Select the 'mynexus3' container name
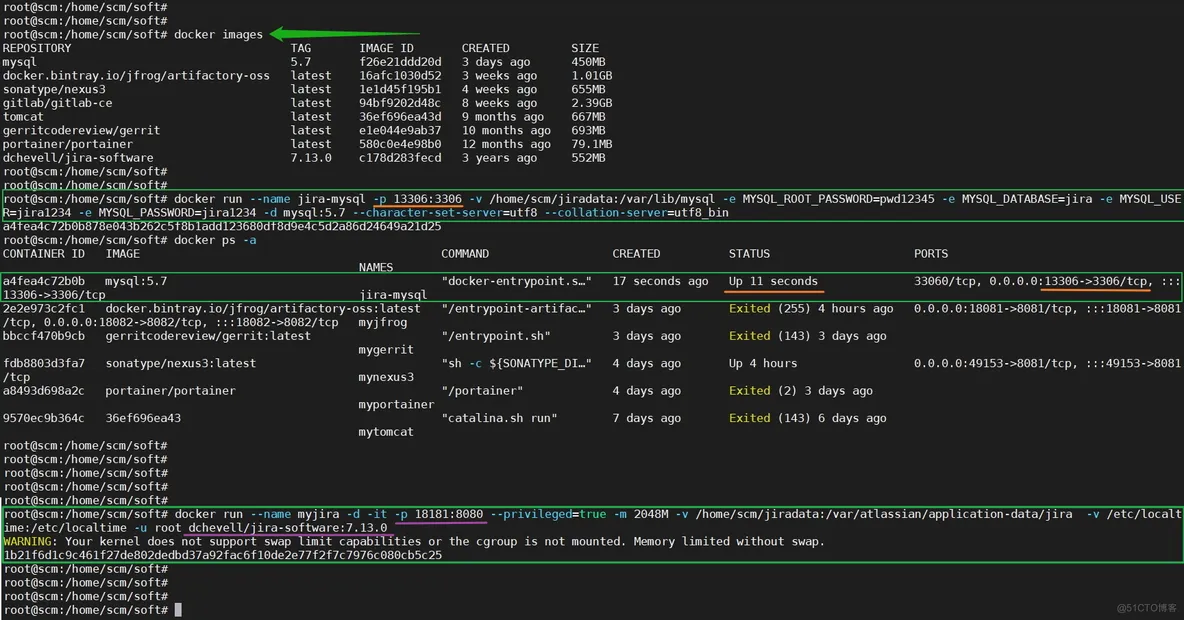This screenshot has width=1184, height=620. [x=386, y=377]
